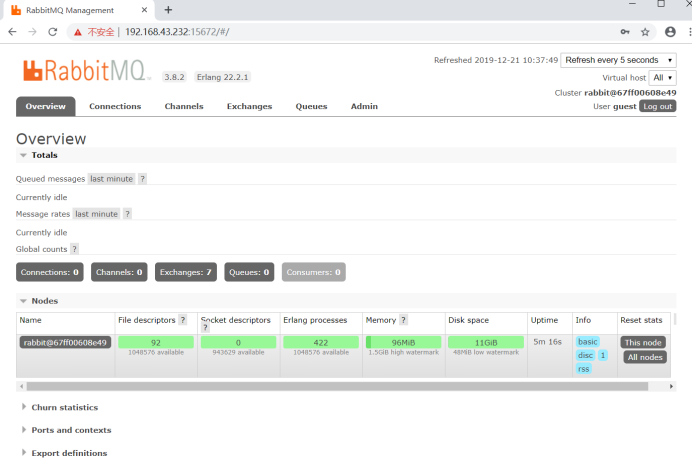Click help icon under Socket descriptors

coord(205,327)
